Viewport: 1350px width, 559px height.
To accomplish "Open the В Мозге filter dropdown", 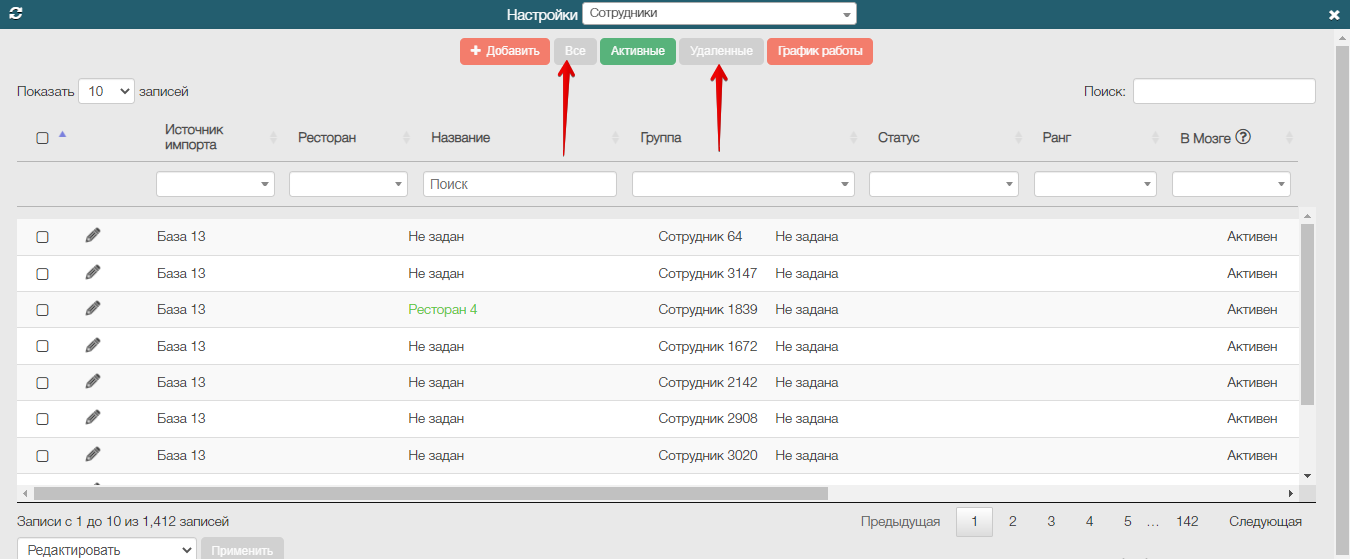I will 1231,184.
